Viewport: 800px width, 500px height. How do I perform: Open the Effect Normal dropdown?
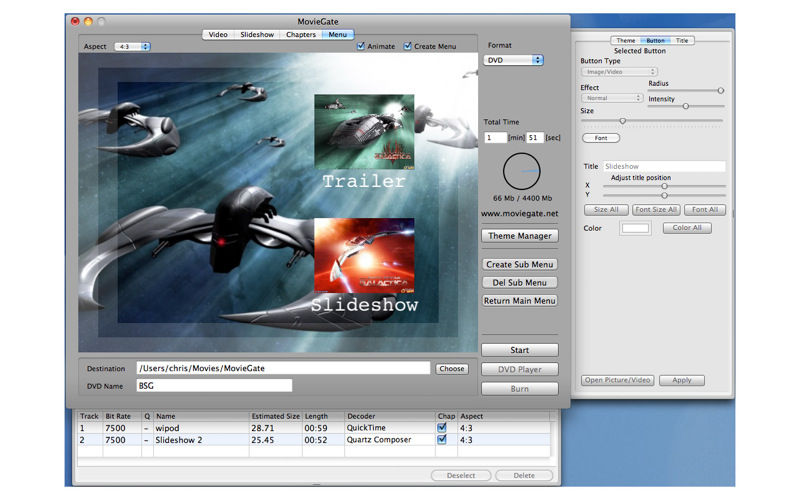coord(612,98)
